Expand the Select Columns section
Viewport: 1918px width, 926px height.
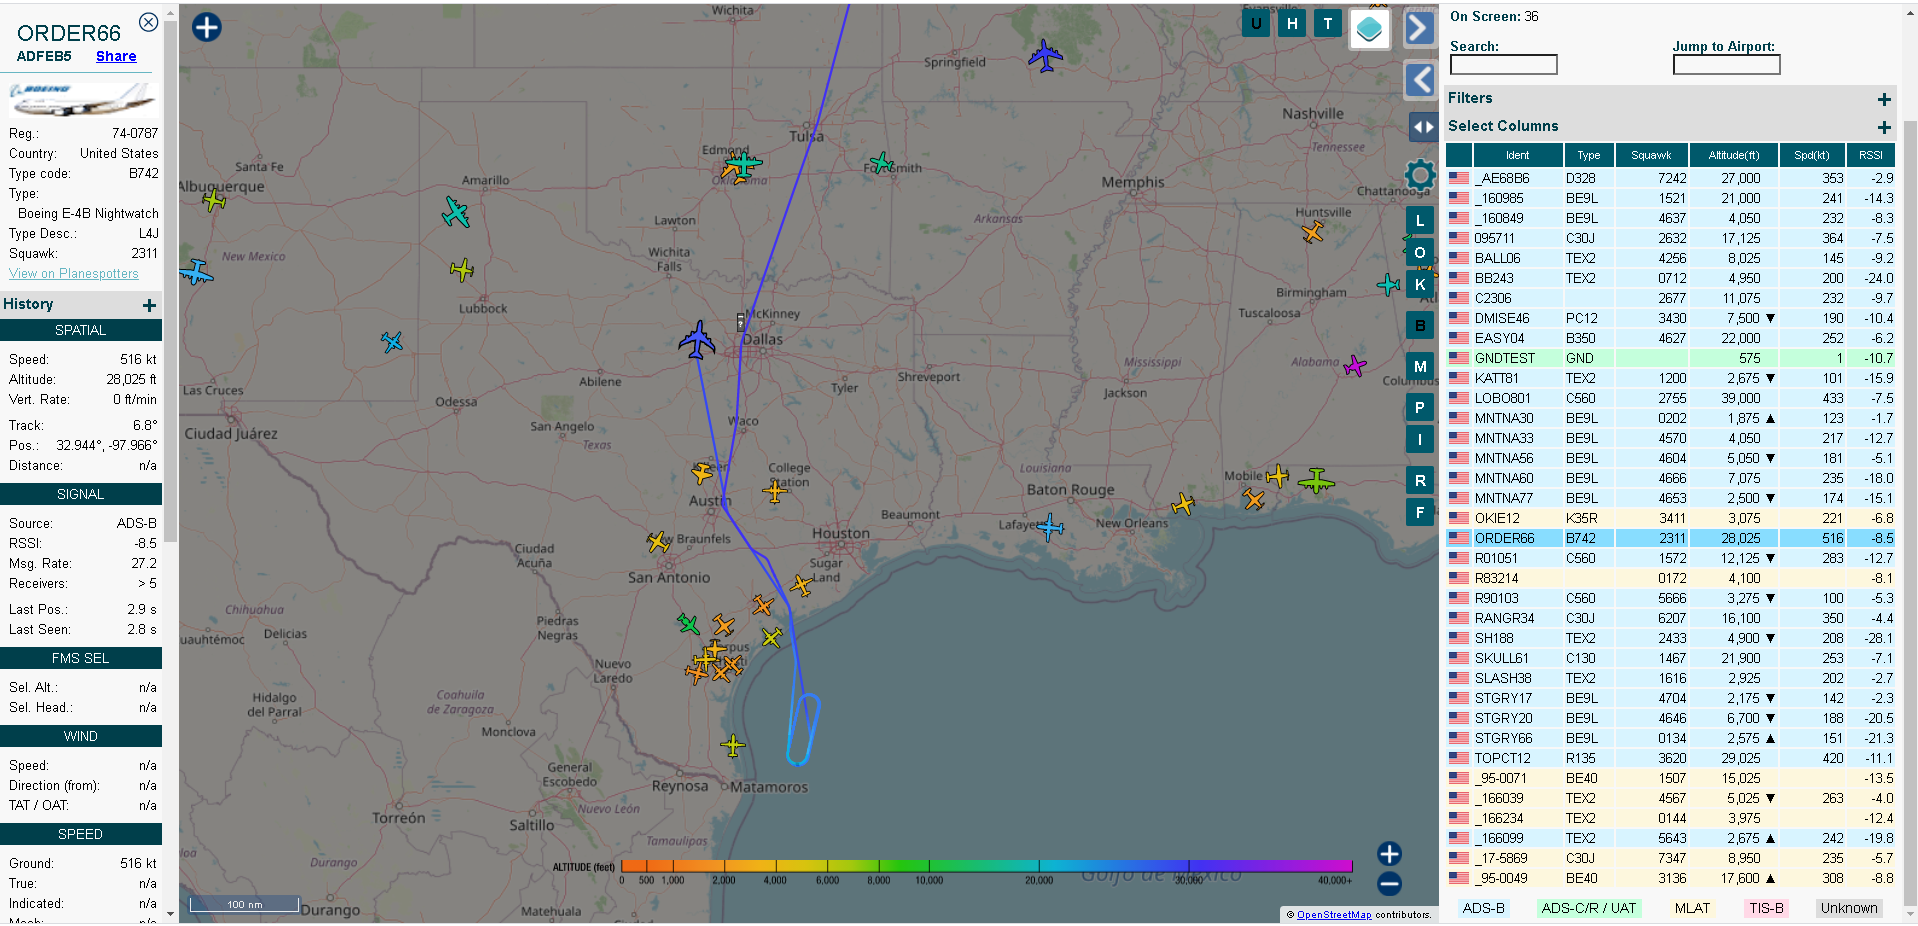(x=1883, y=127)
